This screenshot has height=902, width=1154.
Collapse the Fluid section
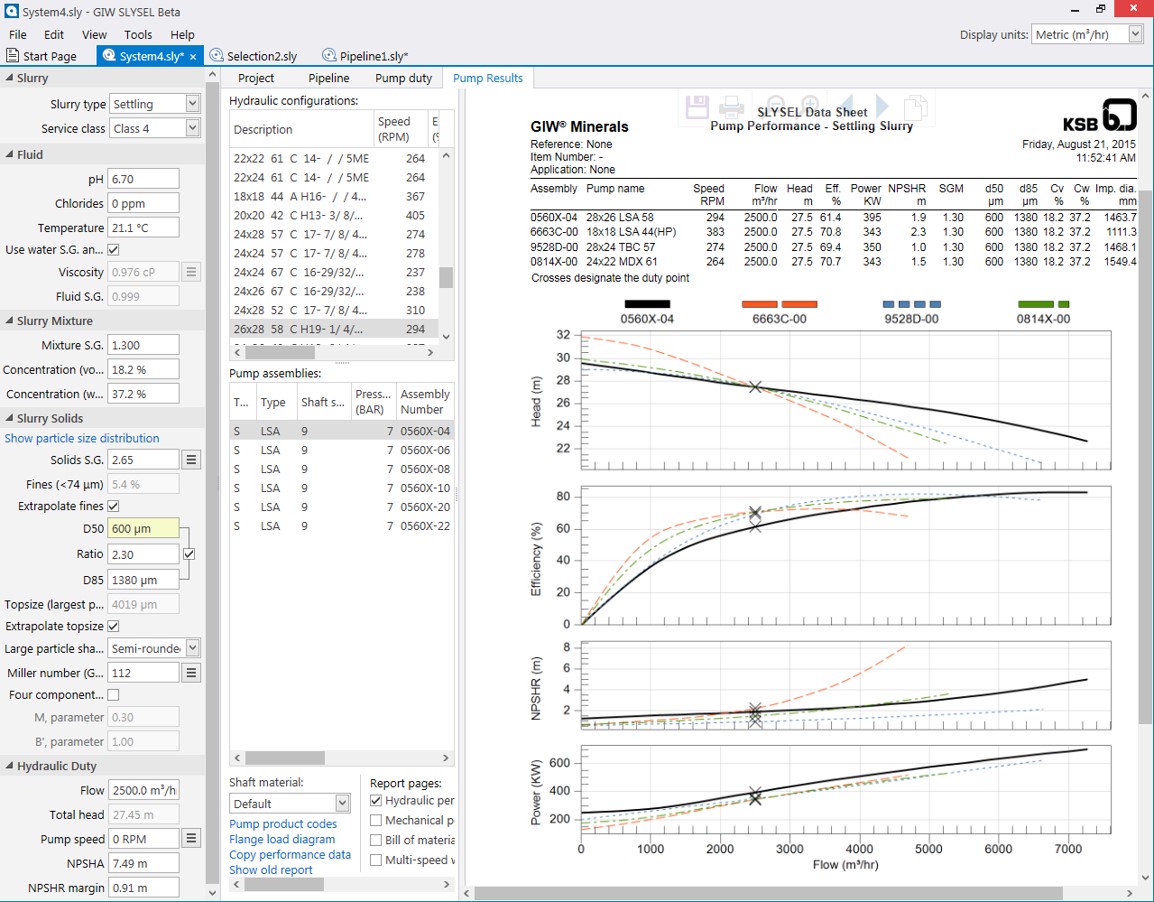coord(10,155)
